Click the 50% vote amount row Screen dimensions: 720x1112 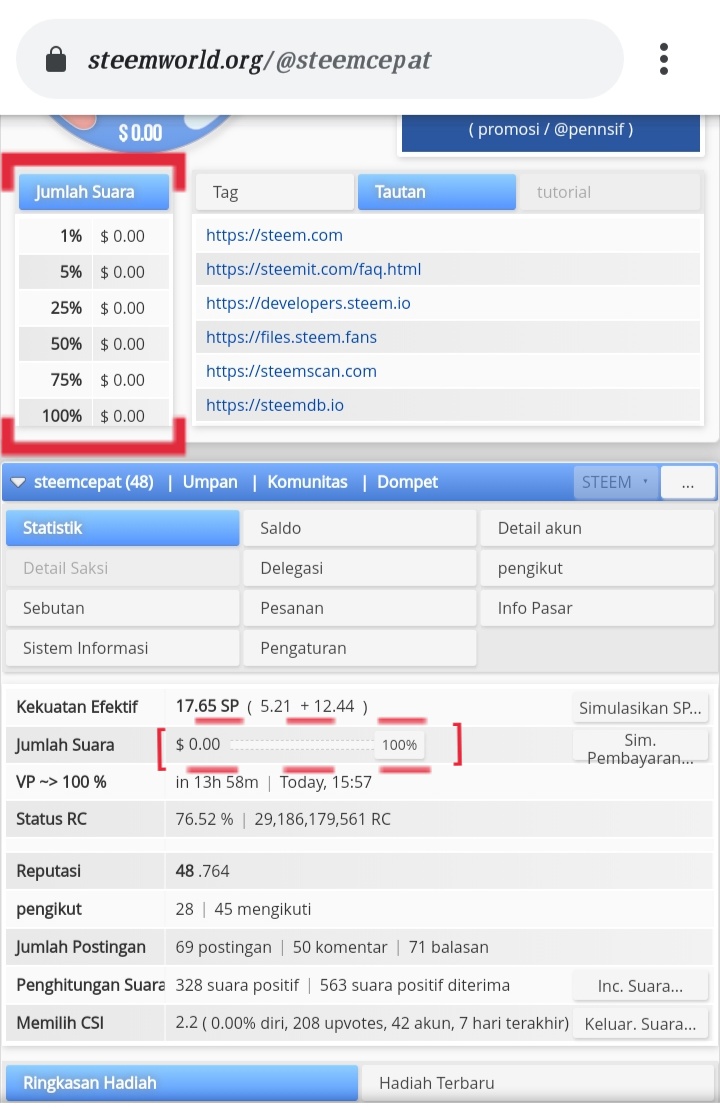(94, 344)
